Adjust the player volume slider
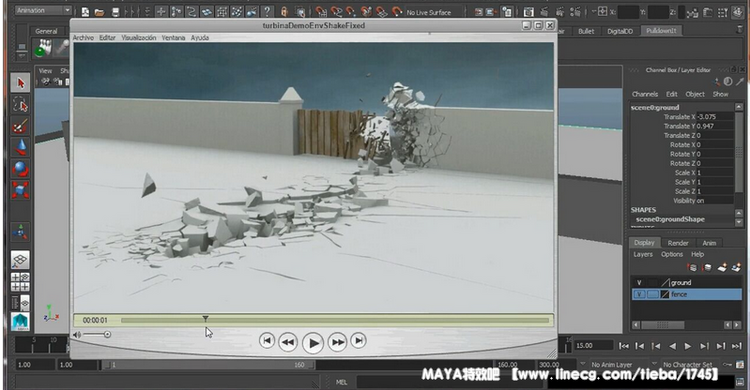The height and width of the screenshot is (390, 750). pyautogui.click(x=97, y=334)
